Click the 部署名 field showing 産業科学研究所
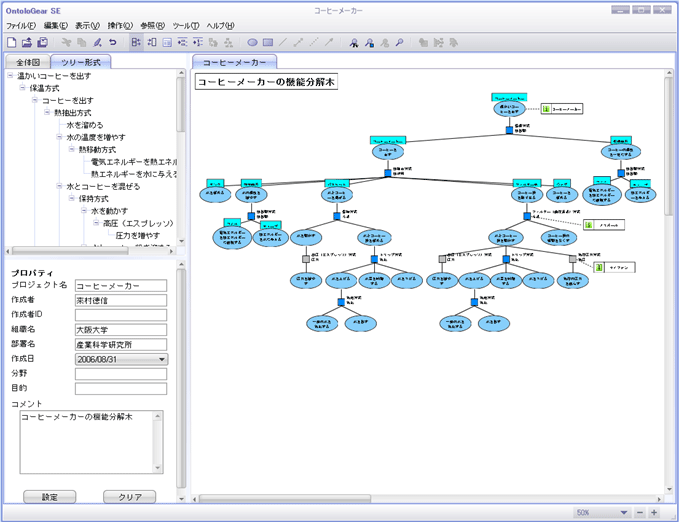679x522 pixels. pos(121,344)
